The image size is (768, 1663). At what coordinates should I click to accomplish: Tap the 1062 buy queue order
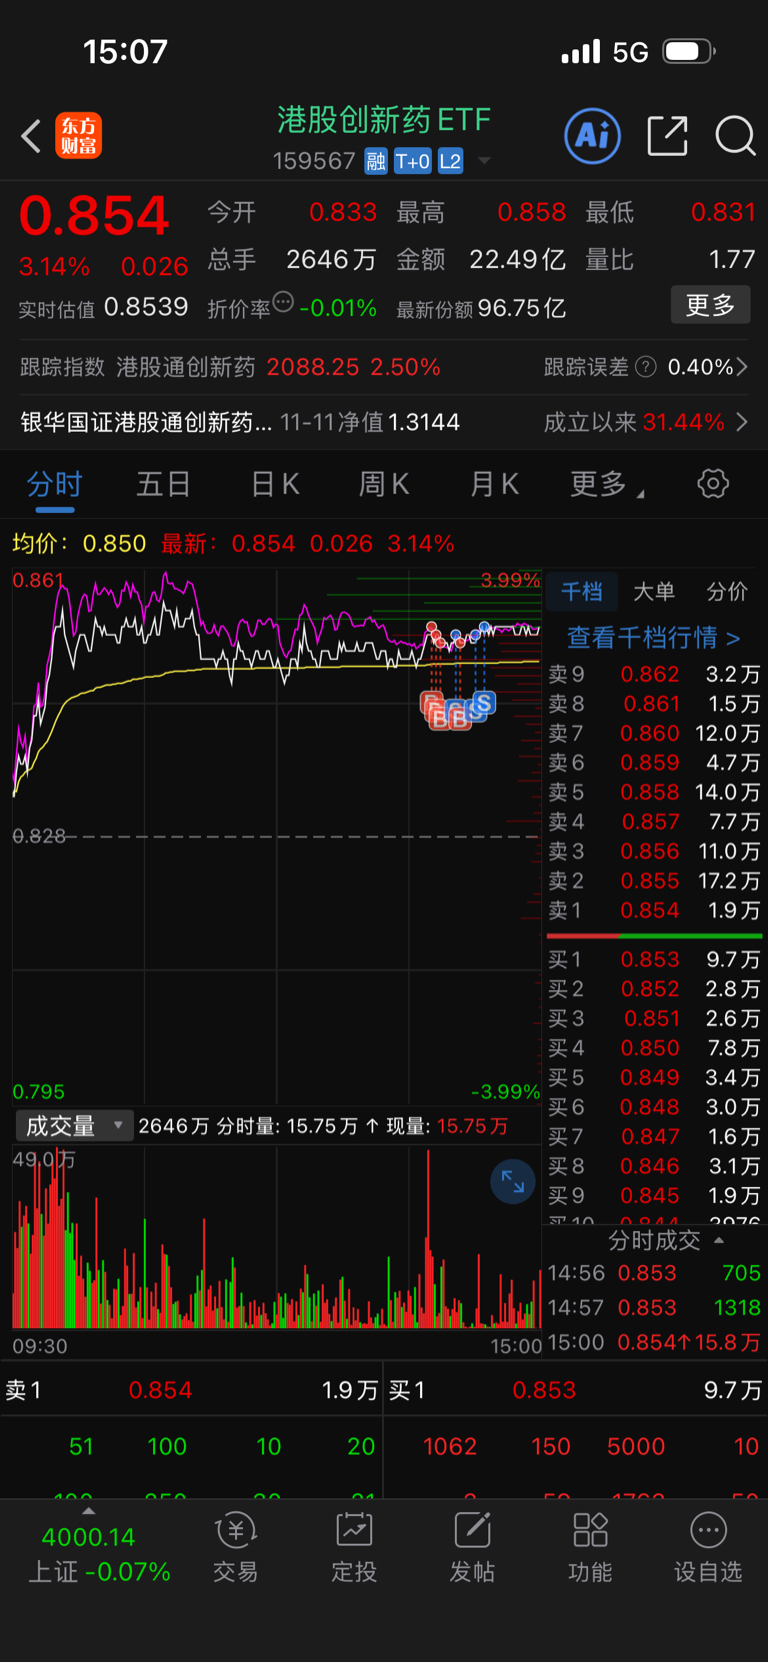click(x=450, y=1446)
